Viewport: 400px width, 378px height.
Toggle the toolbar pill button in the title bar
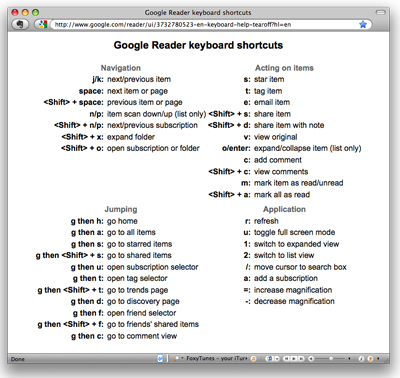click(x=380, y=12)
